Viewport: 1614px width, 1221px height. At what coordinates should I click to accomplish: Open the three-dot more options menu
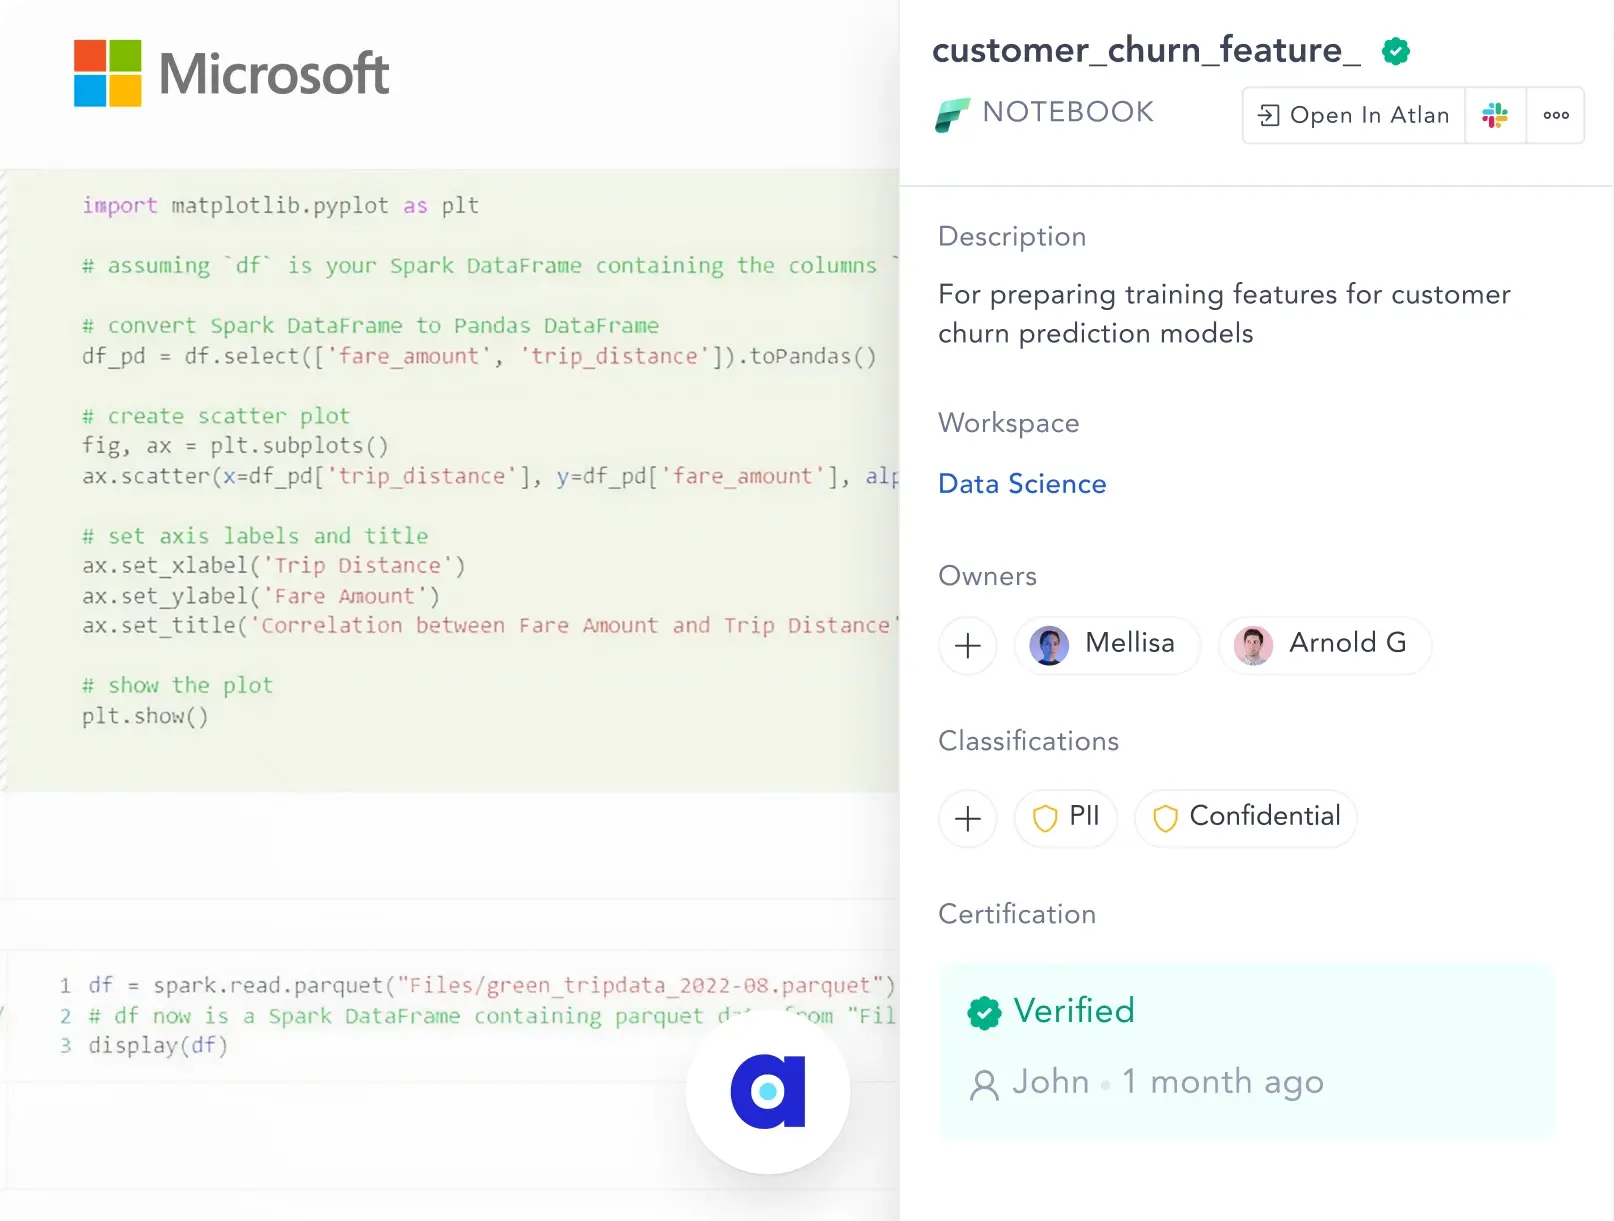click(1555, 116)
